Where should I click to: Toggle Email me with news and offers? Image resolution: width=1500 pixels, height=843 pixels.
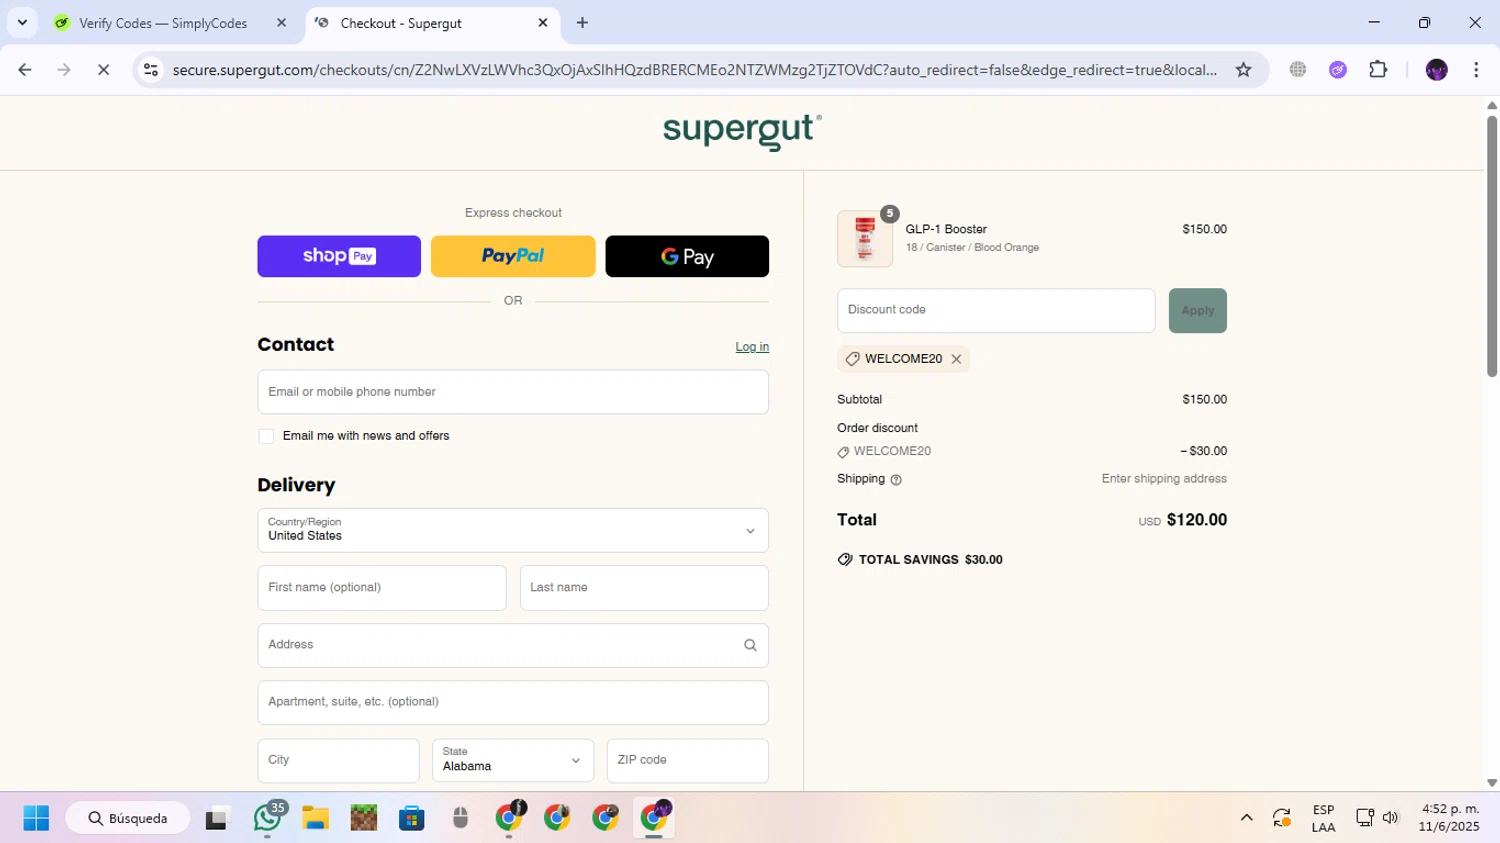point(266,436)
